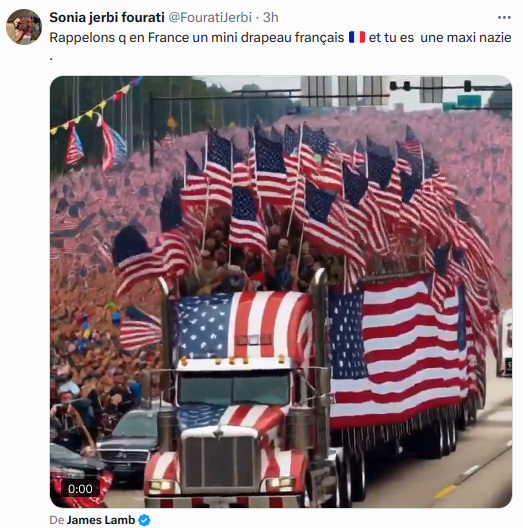The height and width of the screenshot is (528, 523).
Task: Click the black SUV beside the truck
Action: (x=130, y=444)
